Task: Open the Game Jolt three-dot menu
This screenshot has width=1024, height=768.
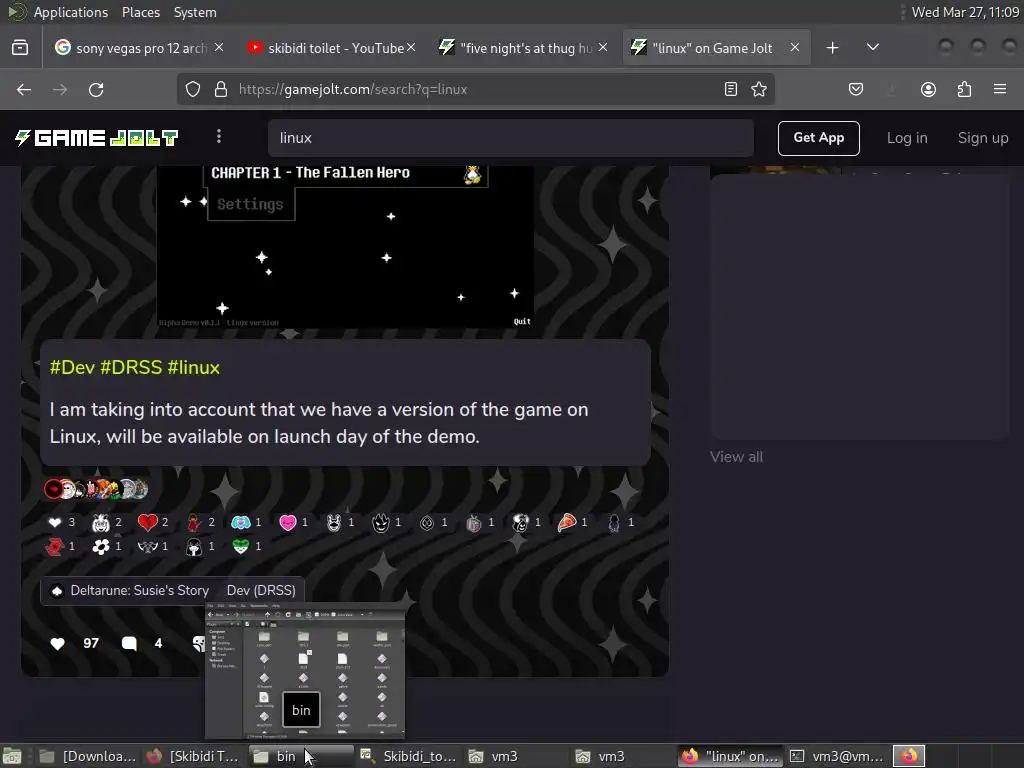Action: (x=219, y=136)
